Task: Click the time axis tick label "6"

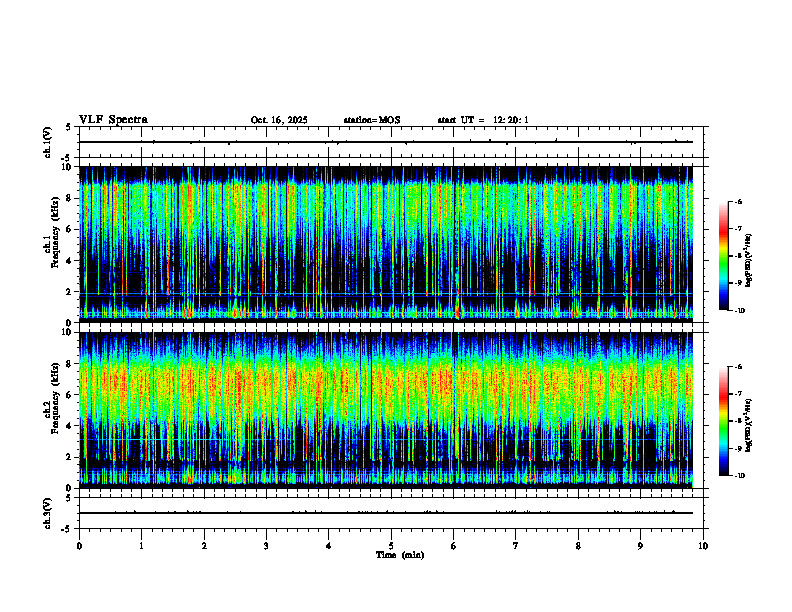Action: (x=454, y=546)
